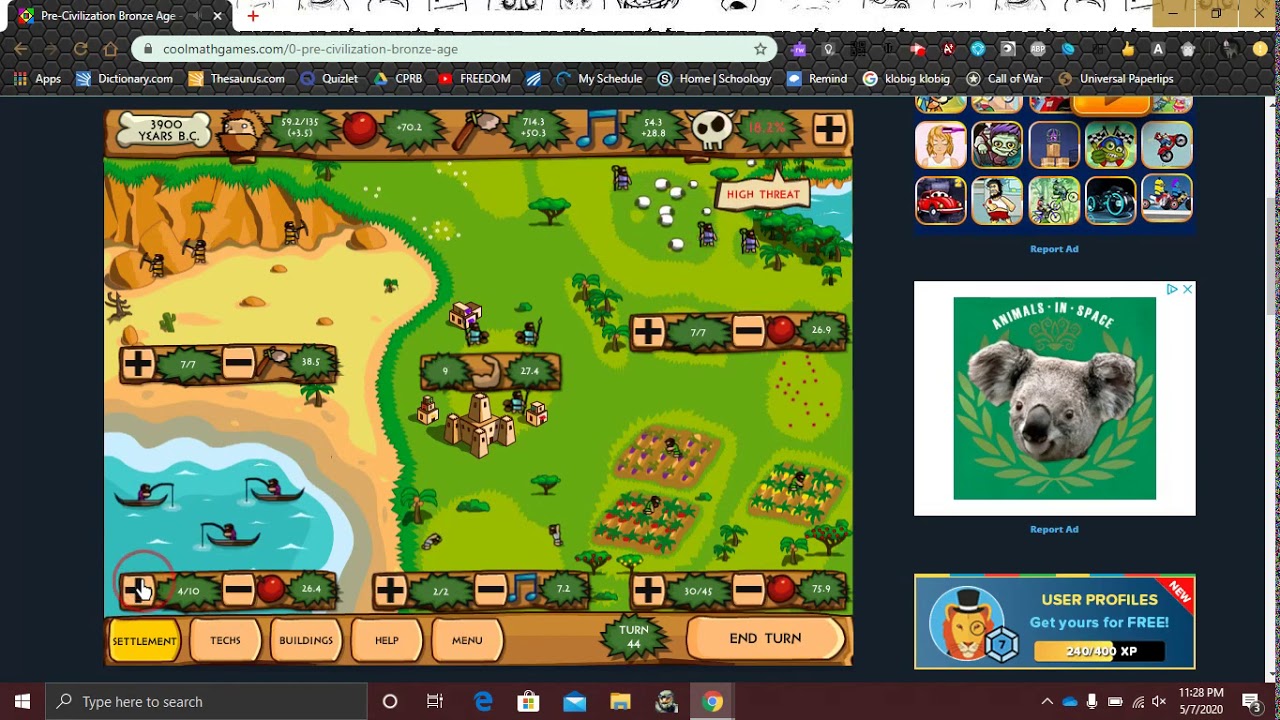The height and width of the screenshot is (720, 1280).
Task: Click the ABP Adblock Plus extension icon
Action: point(1038,48)
